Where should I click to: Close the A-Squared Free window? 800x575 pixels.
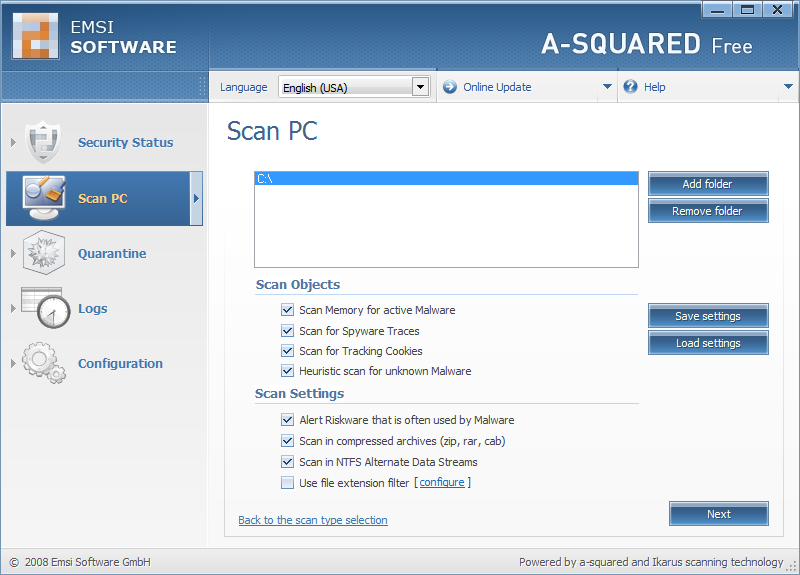pos(778,10)
